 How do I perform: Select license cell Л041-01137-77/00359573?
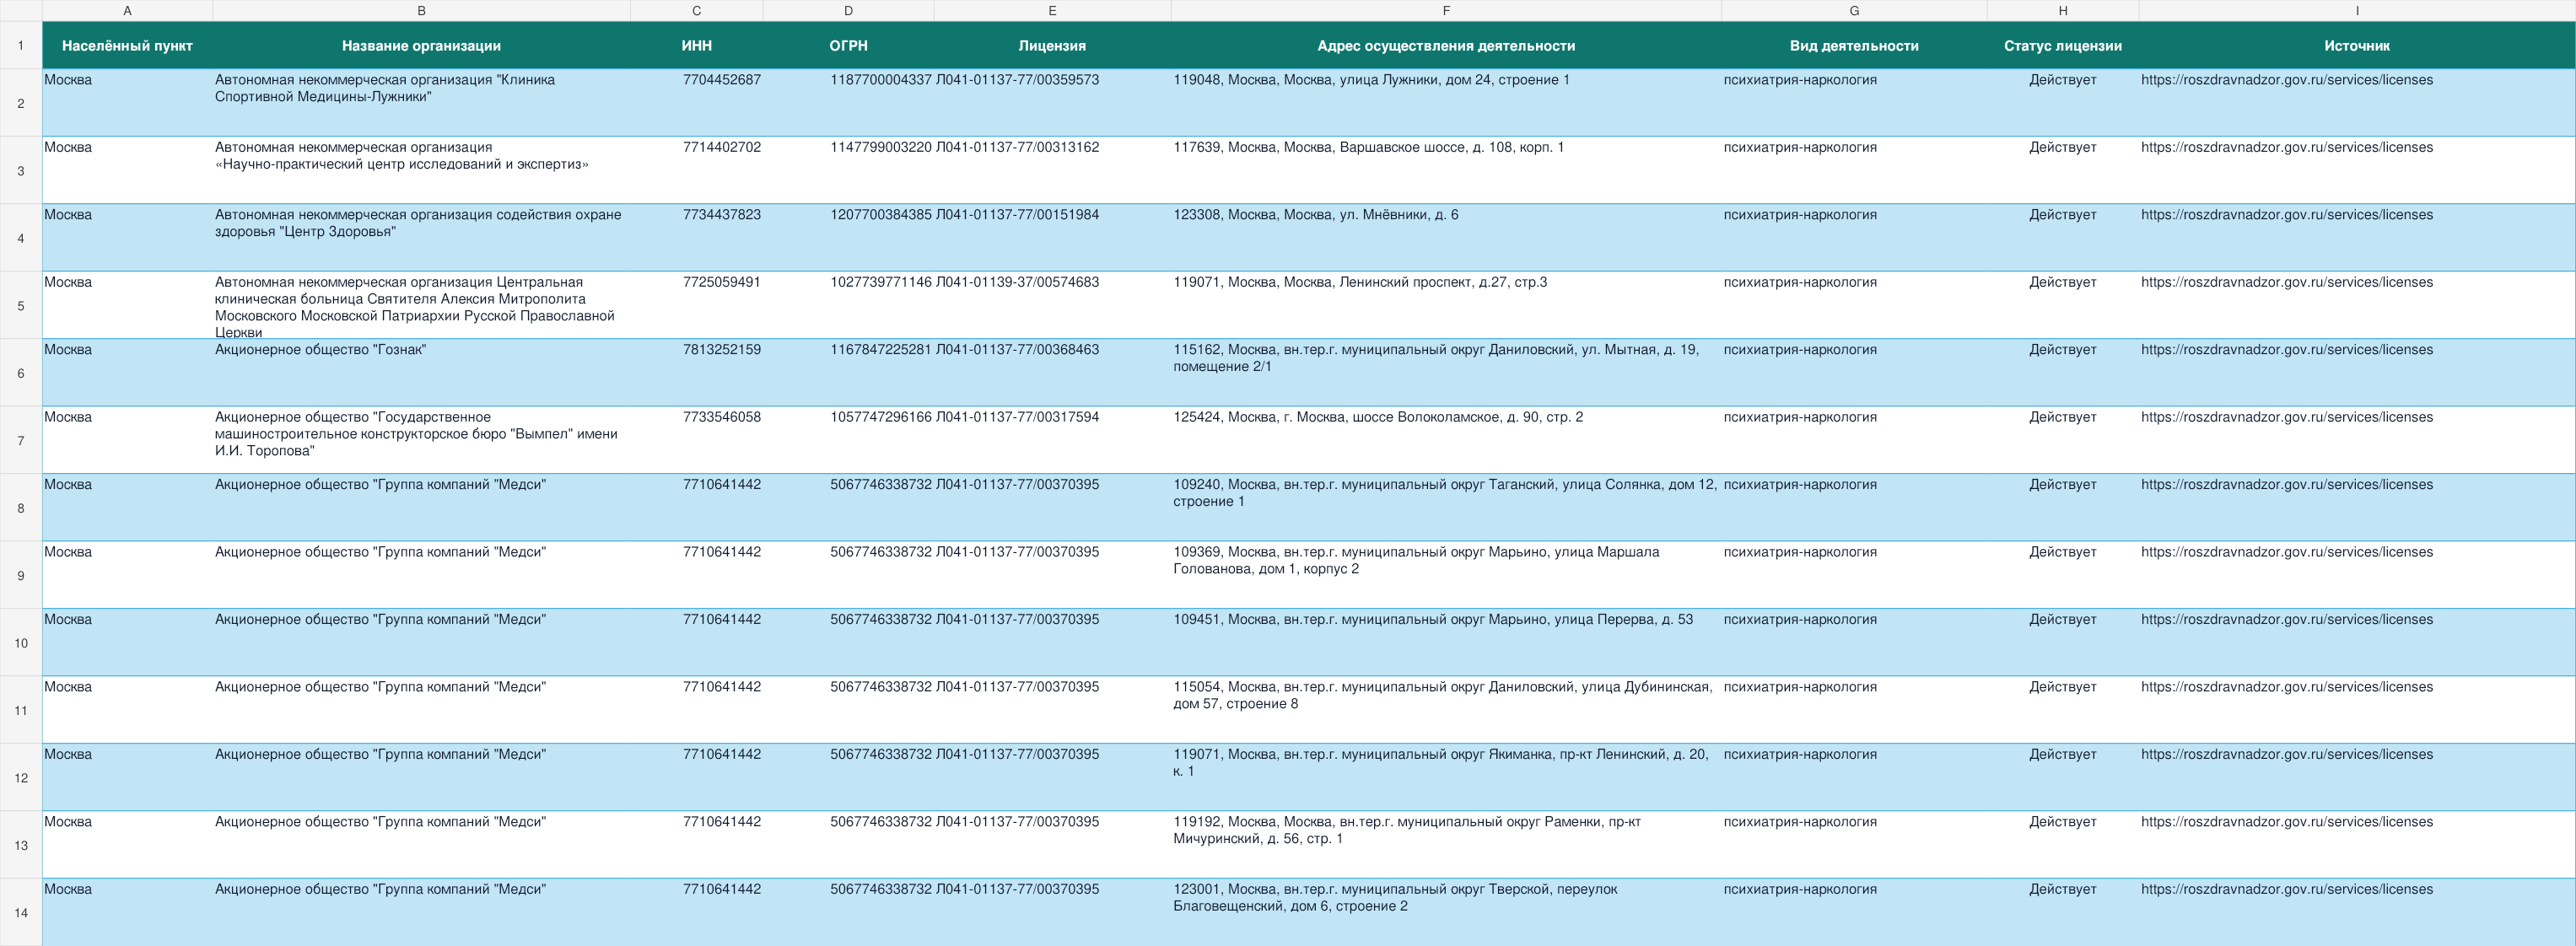[1052, 103]
